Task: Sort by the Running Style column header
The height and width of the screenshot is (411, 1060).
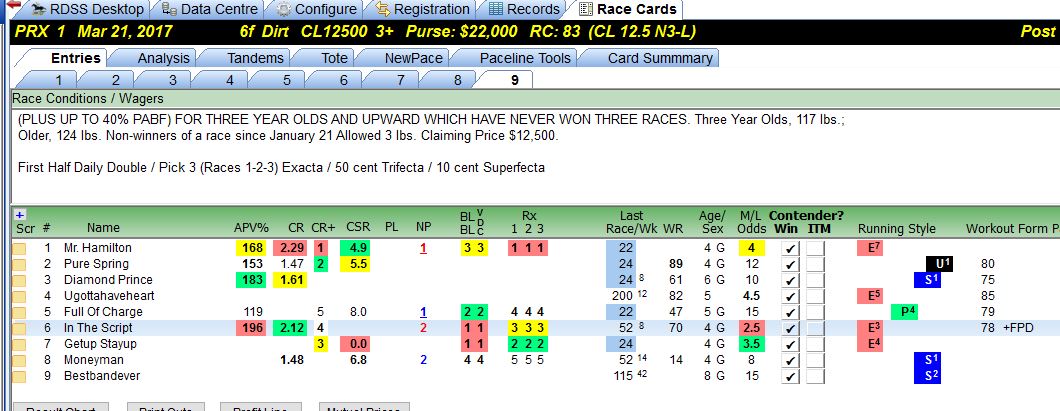Action: point(897,228)
